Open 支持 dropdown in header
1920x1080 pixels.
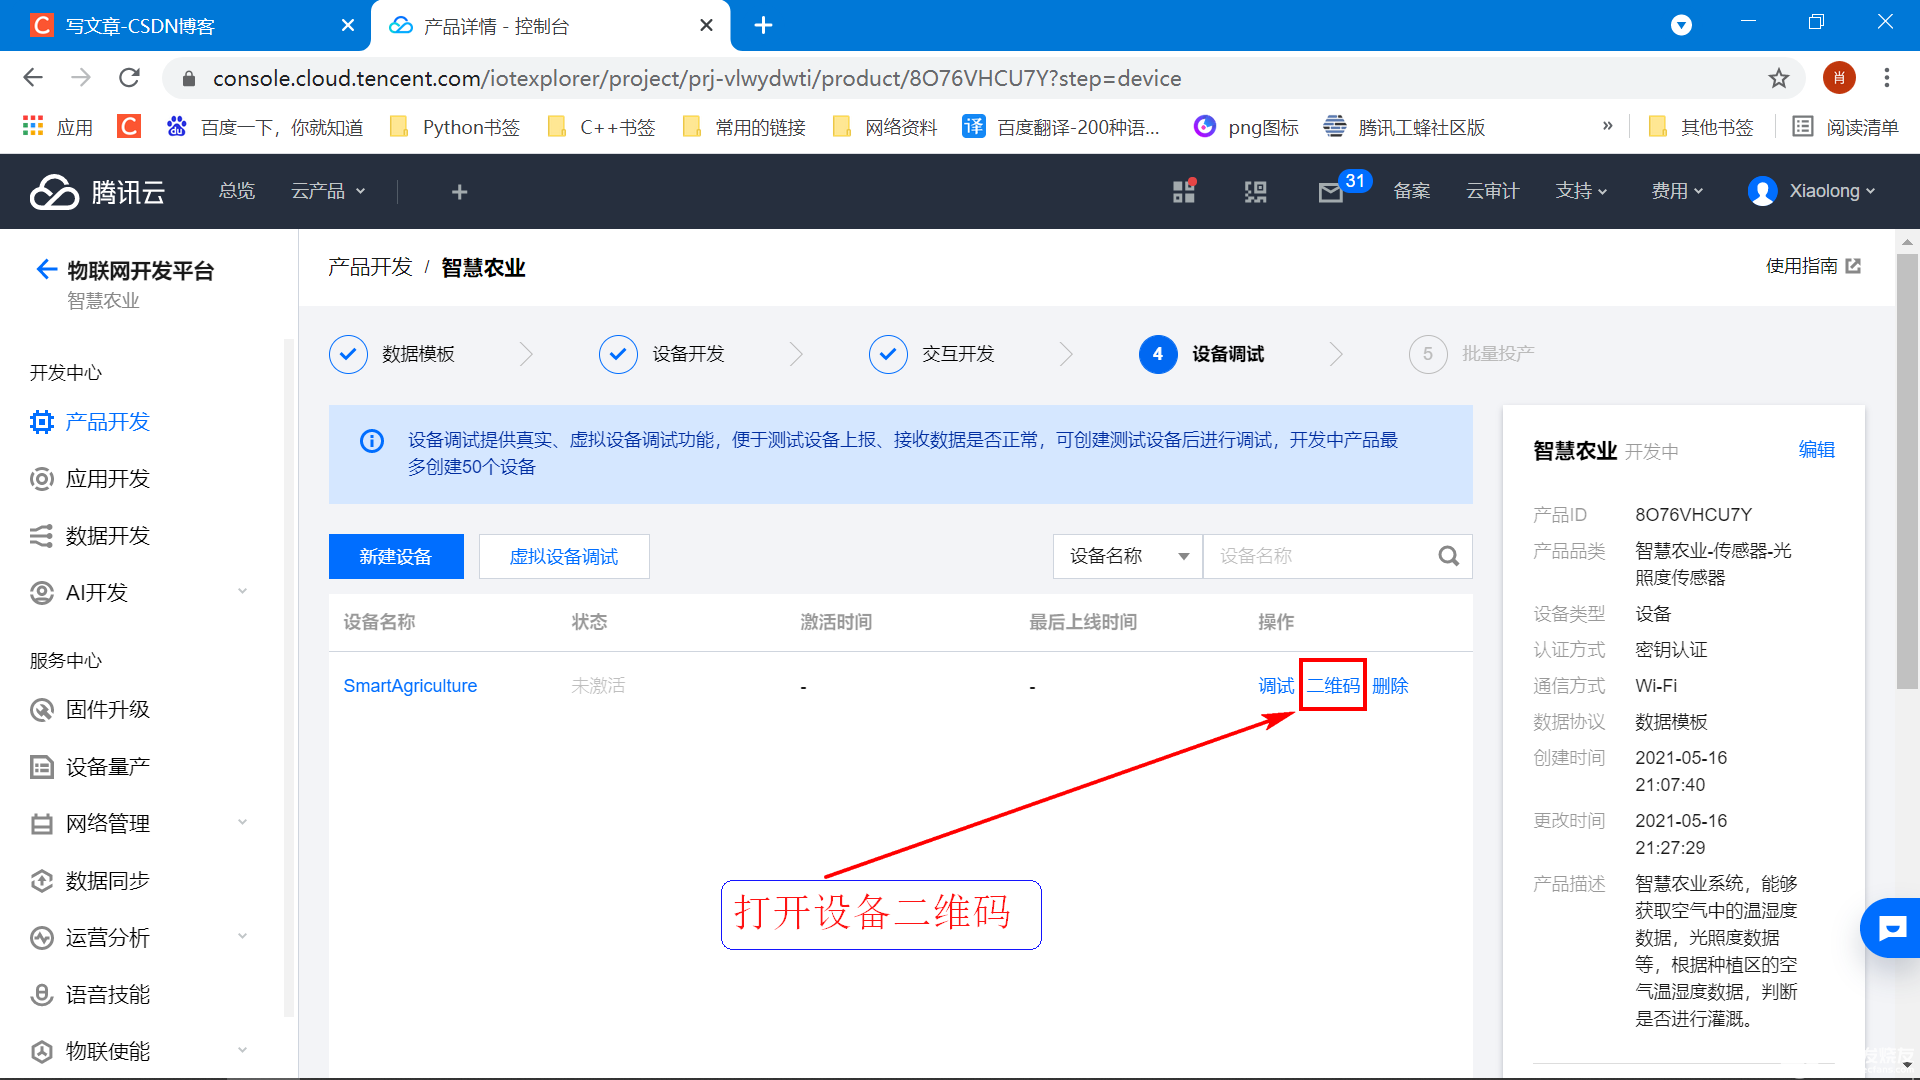pos(1581,191)
